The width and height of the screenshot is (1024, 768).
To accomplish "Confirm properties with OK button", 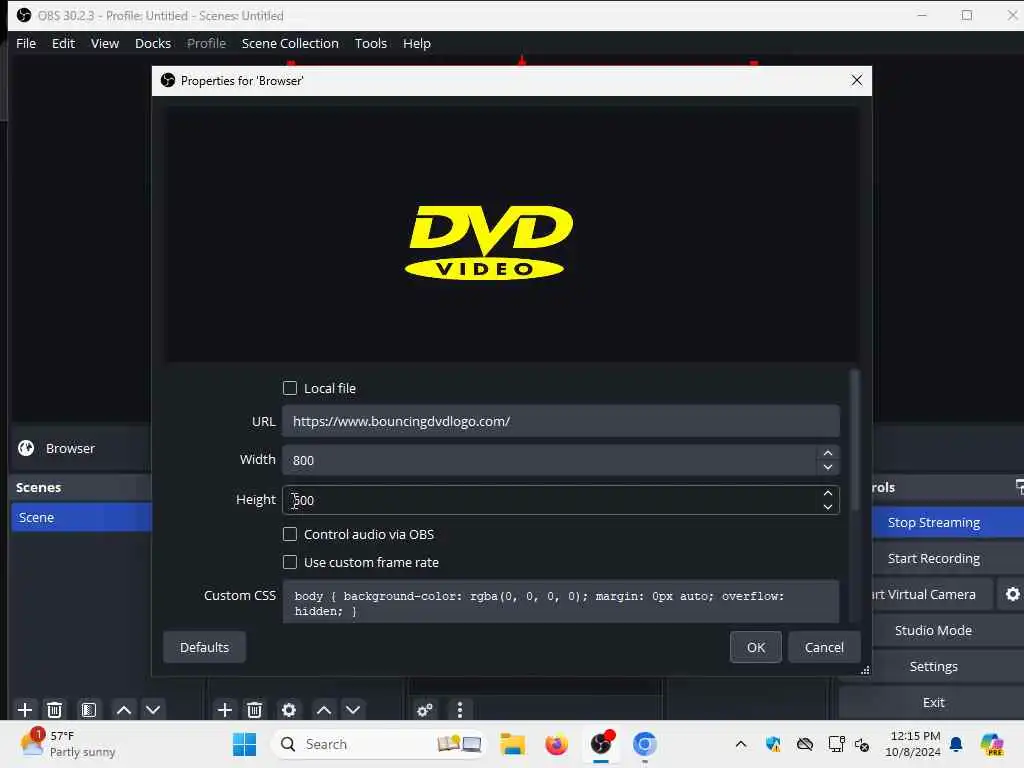I will click(x=756, y=647).
